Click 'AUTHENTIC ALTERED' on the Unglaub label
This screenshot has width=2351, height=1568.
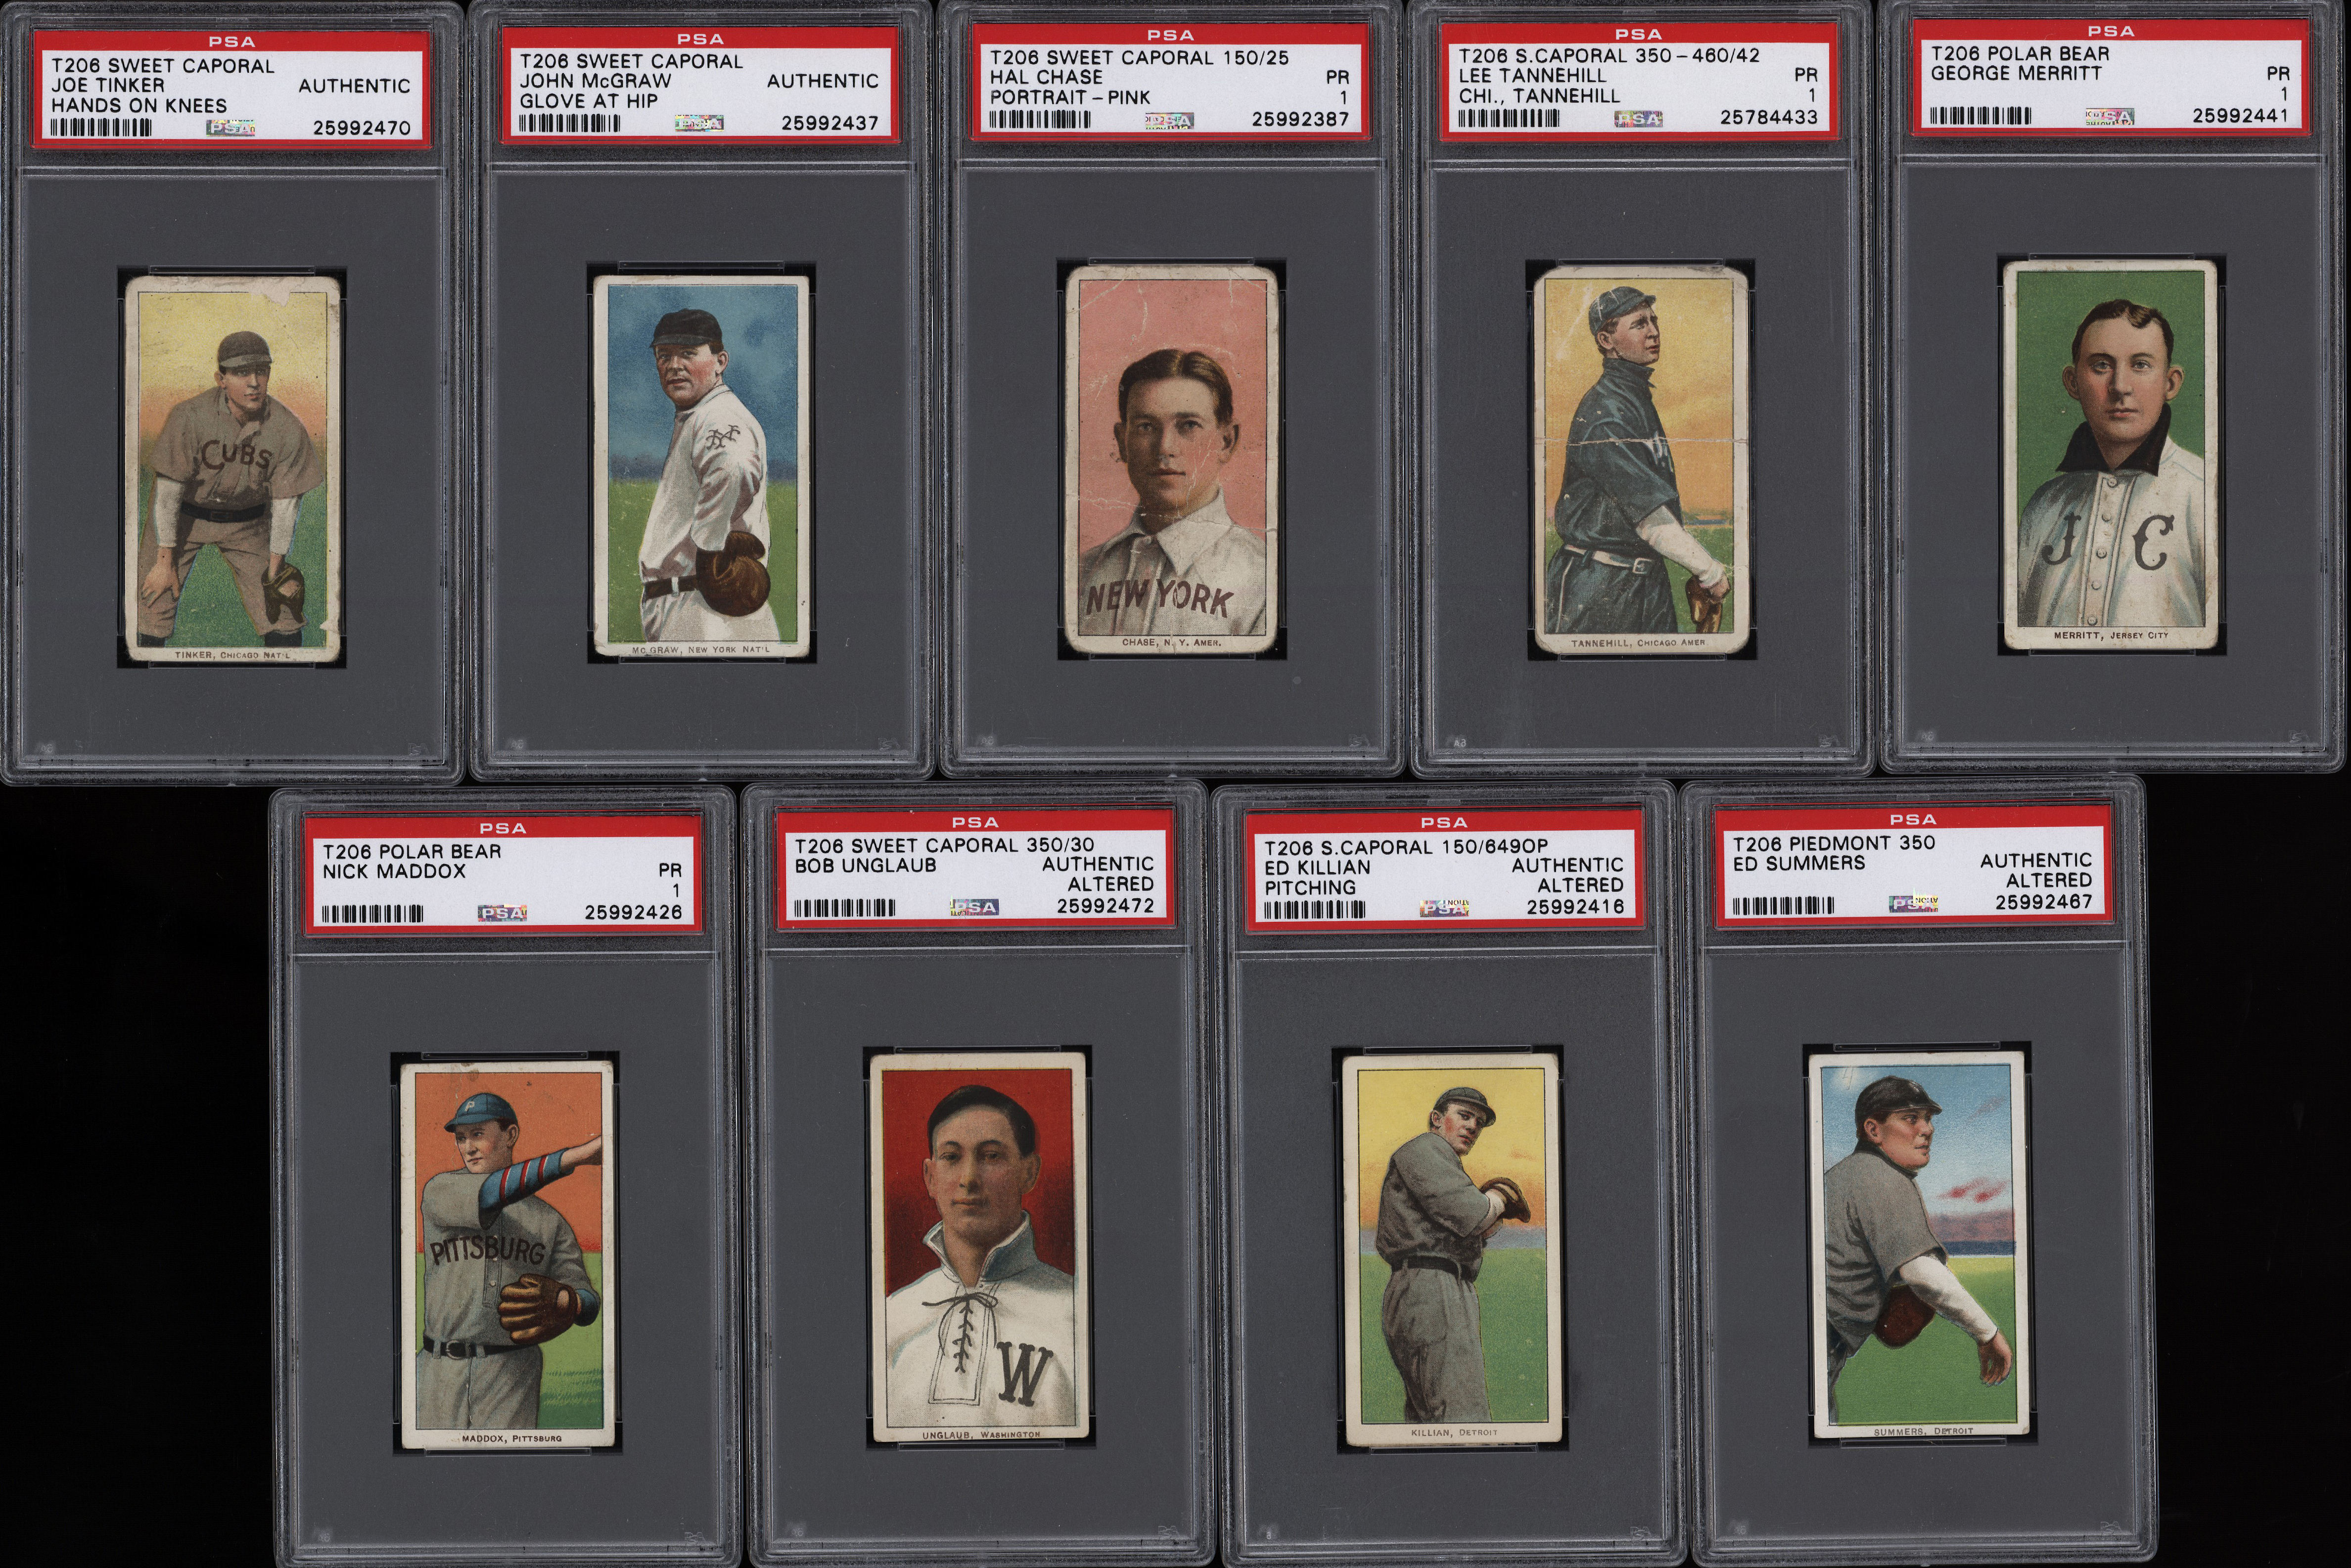1098,874
